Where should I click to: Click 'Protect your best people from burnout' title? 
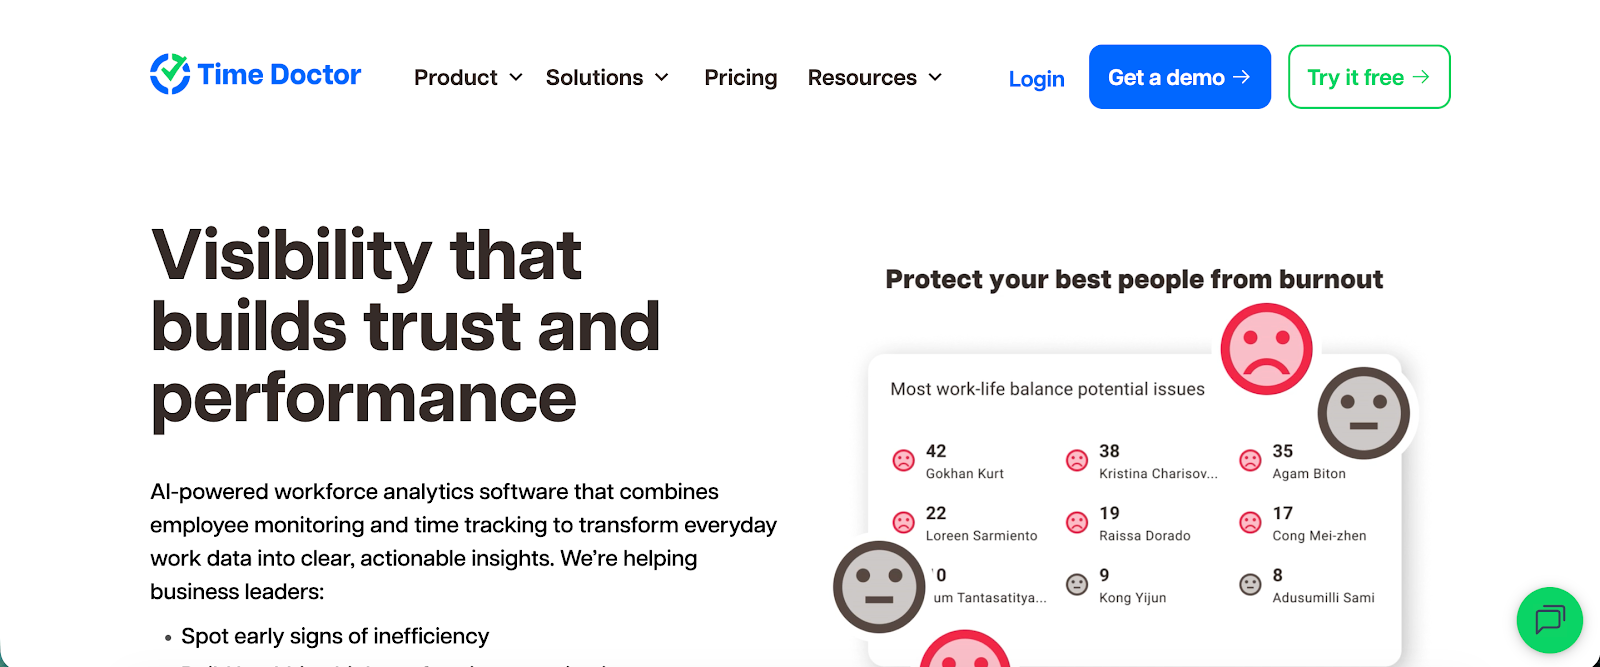click(1134, 280)
